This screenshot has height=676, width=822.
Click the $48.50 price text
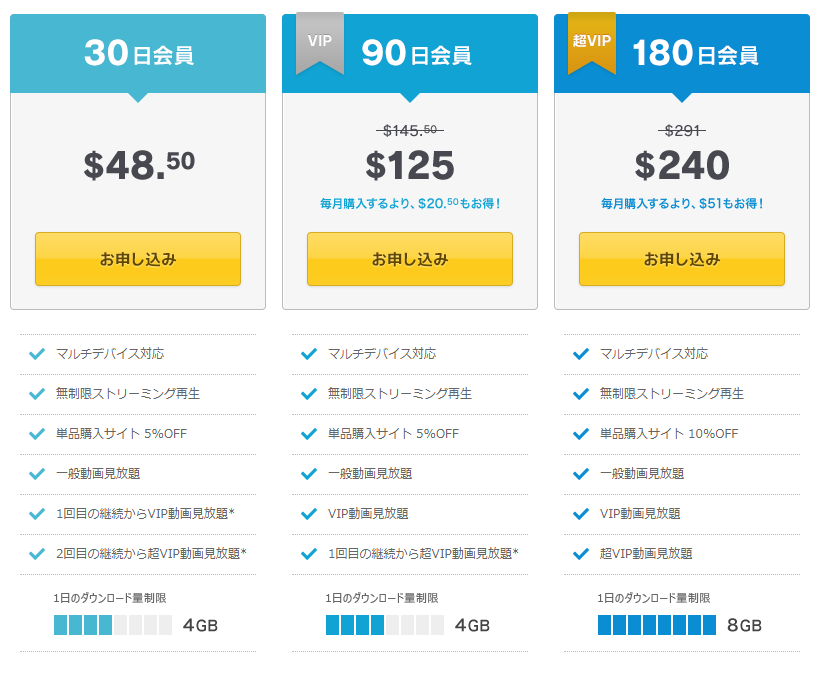[x=138, y=164]
